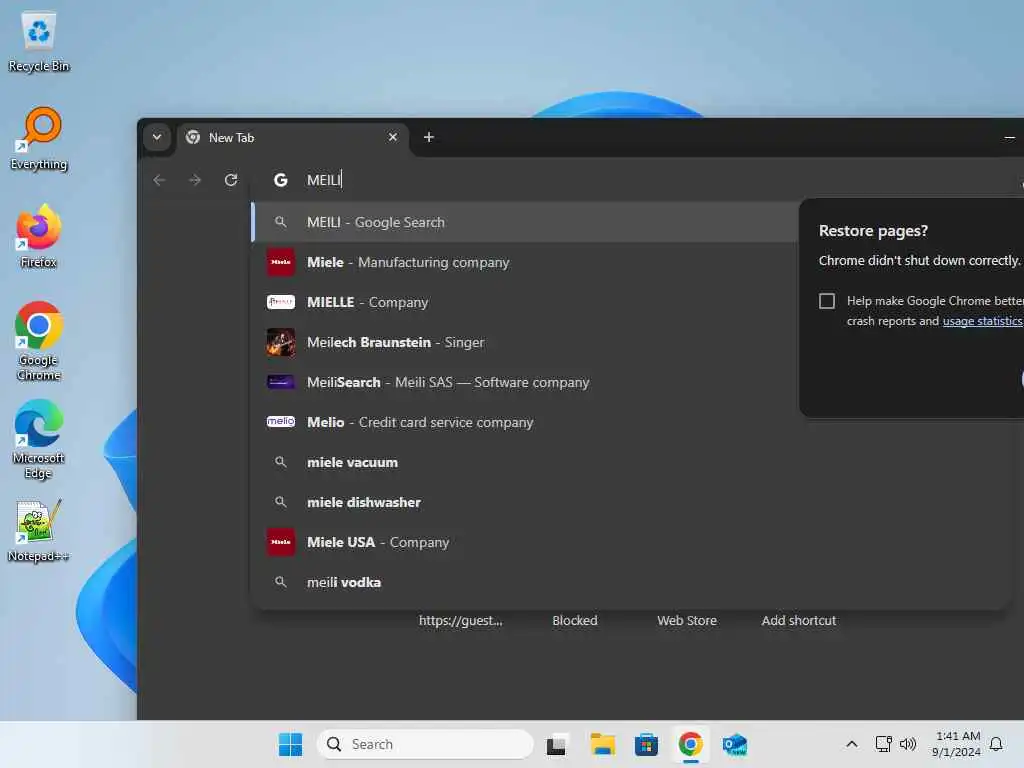Image resolution: width=1024 pixels, height=768 pixels.
Task: Open the Everything search desktop icon
Action: pyautogui.click(x=39, y=139)
